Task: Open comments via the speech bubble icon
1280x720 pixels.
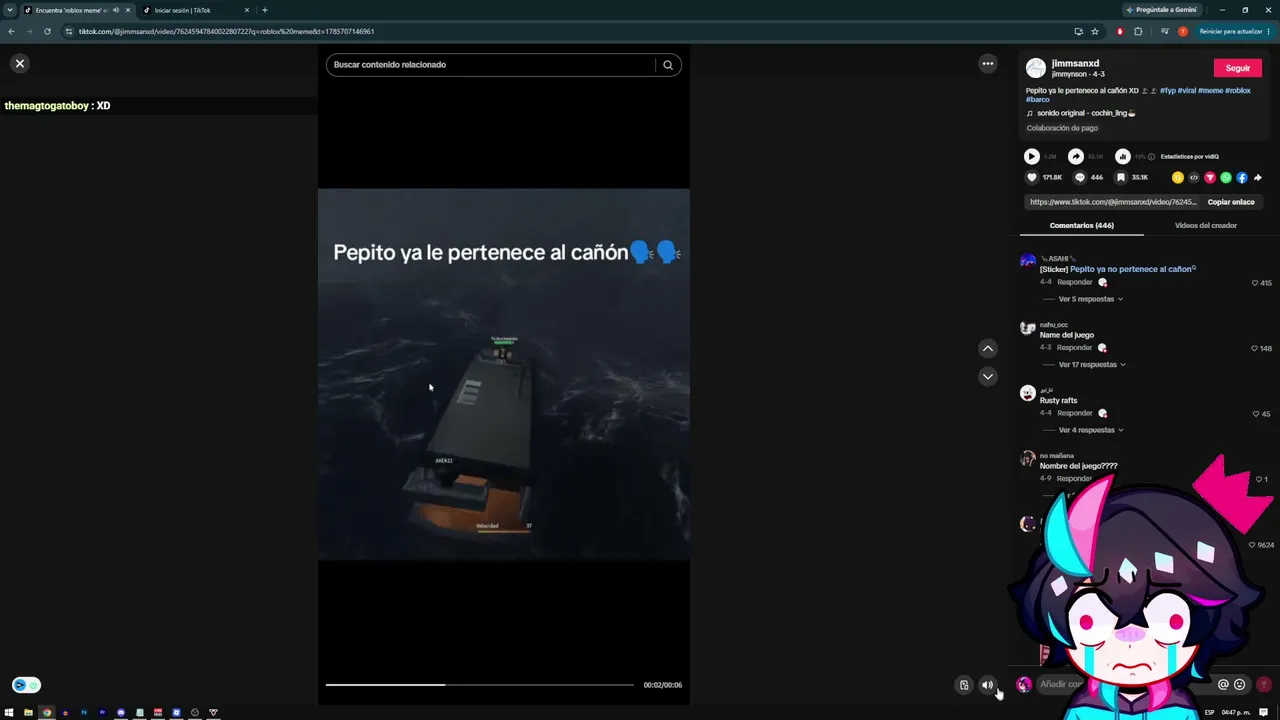Action: (x=1080, y=178)
